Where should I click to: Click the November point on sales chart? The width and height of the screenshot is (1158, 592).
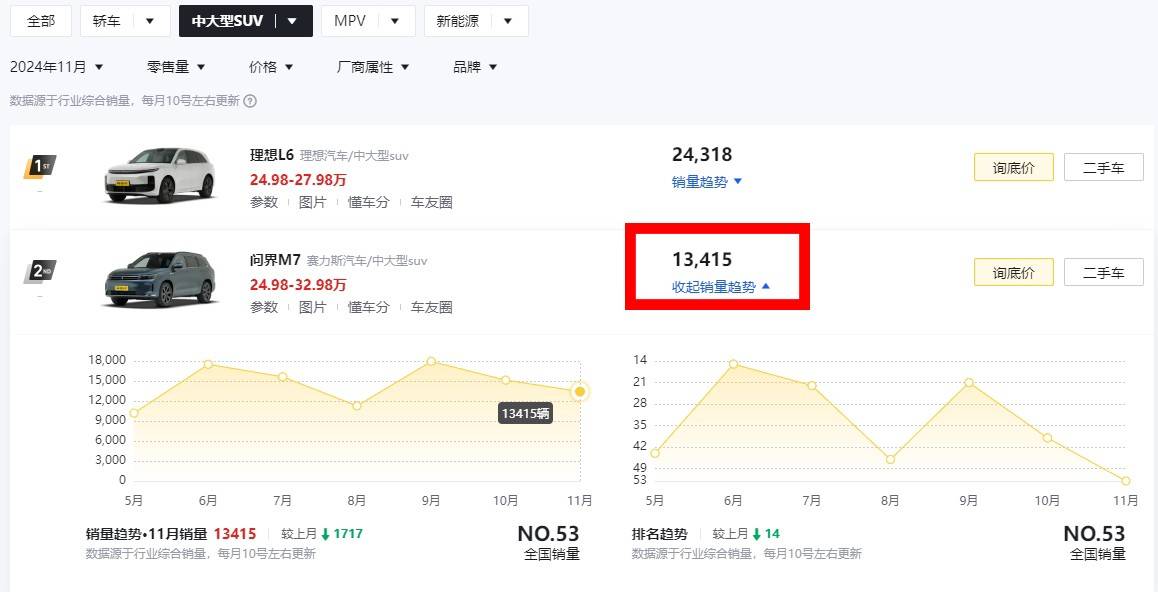580,391
